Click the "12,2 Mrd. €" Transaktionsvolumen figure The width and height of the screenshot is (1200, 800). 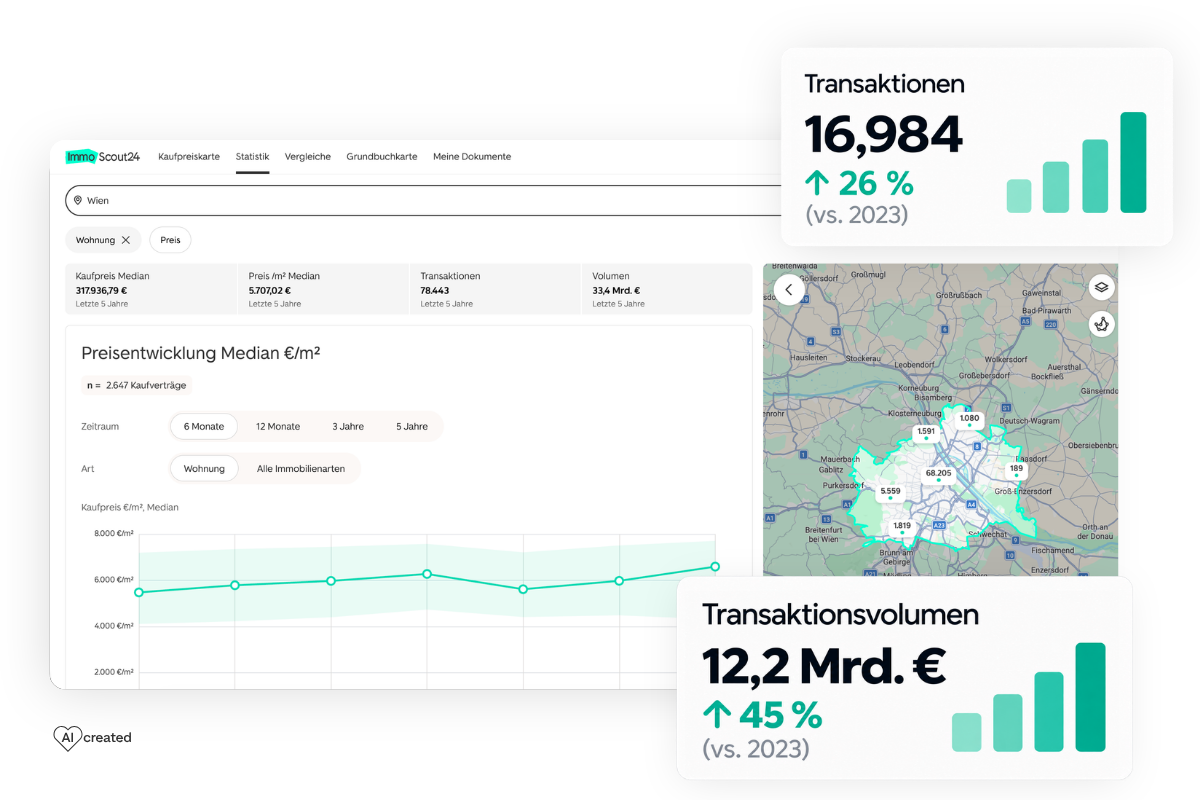point(824,667)
